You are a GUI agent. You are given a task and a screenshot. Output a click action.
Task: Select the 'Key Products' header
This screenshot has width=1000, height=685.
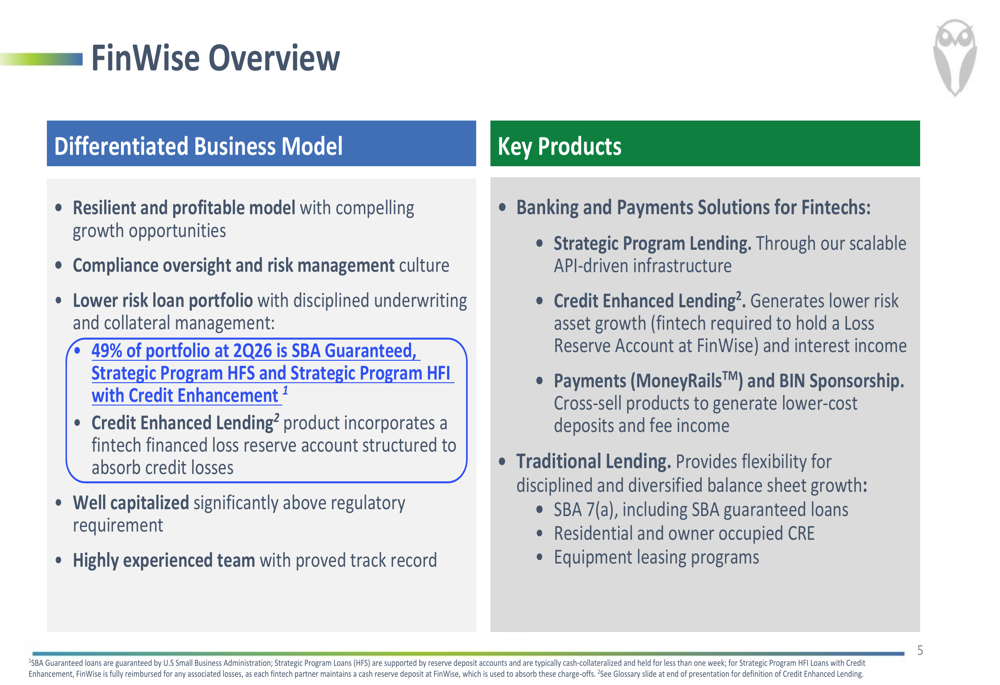pos(705,144)
